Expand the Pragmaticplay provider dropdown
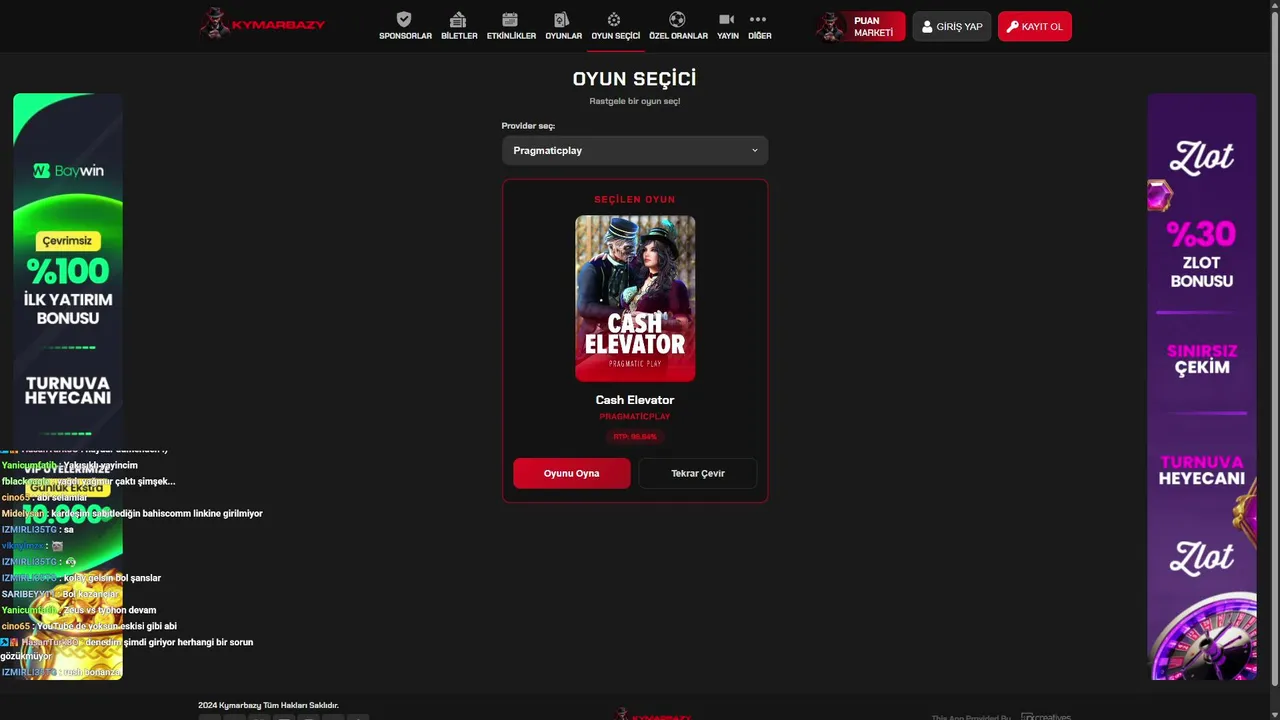 tap(635, 150)
